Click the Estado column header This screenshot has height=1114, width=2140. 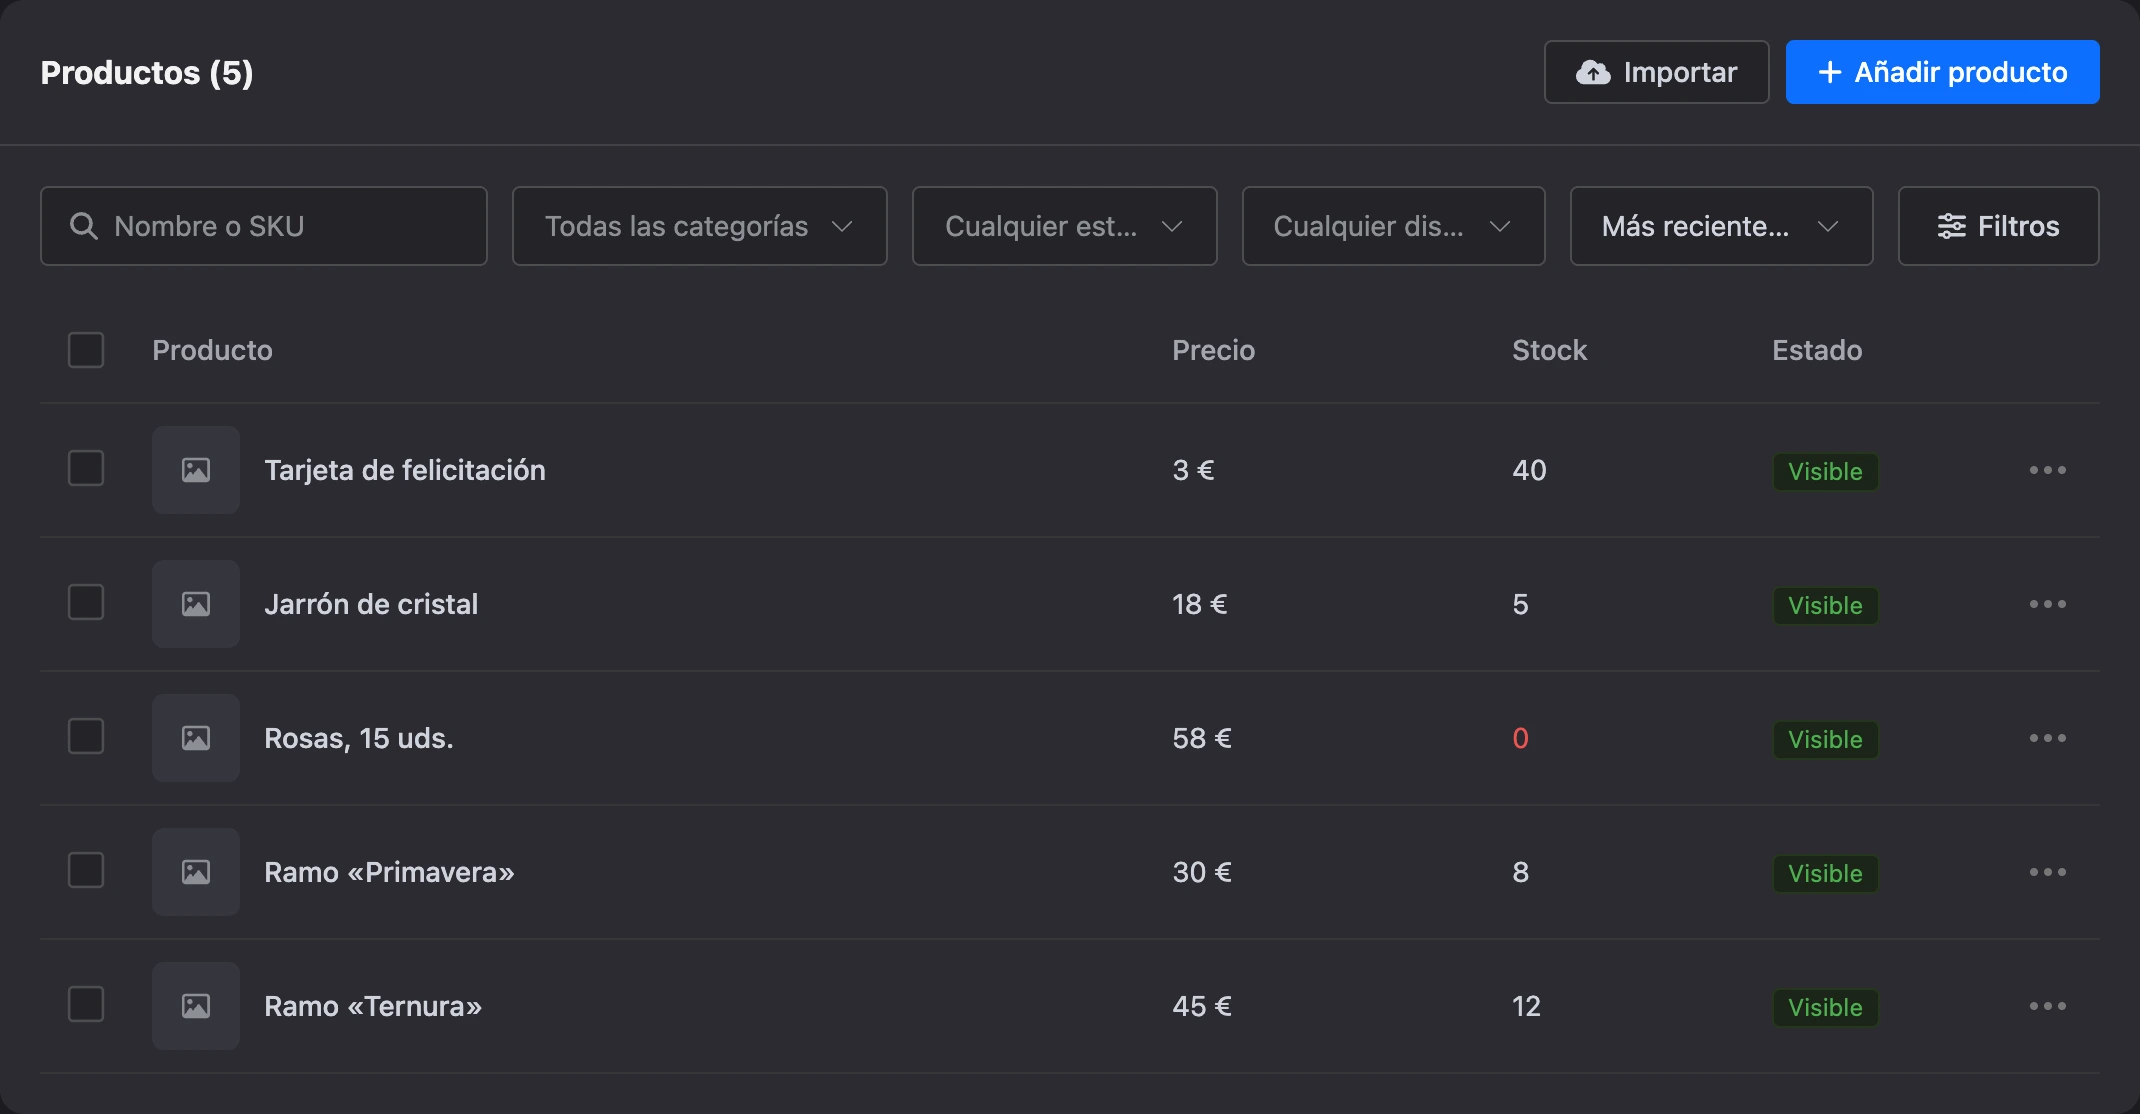(x=1817, y=350)
